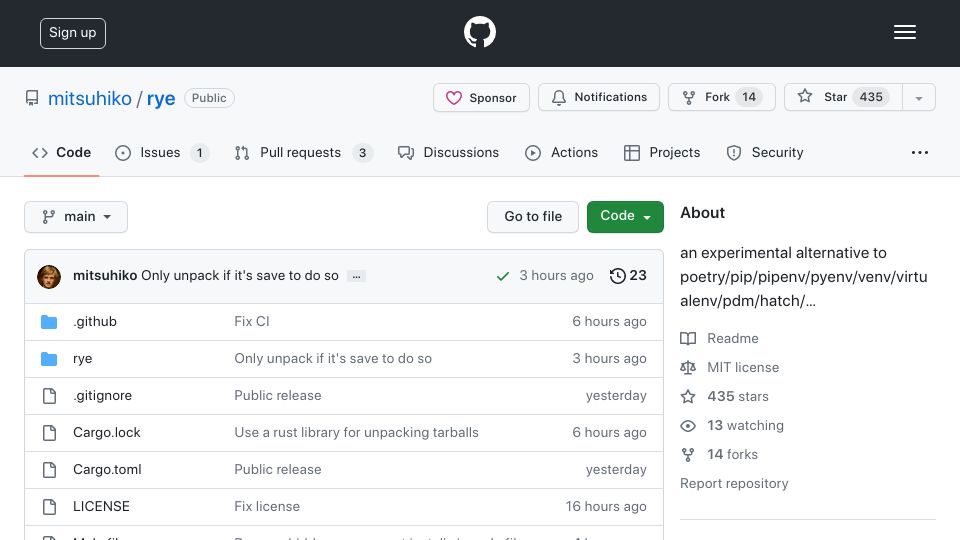Click the scales icon beside MIT license
The image size is (960, 540).
click(x=688, y=367)
